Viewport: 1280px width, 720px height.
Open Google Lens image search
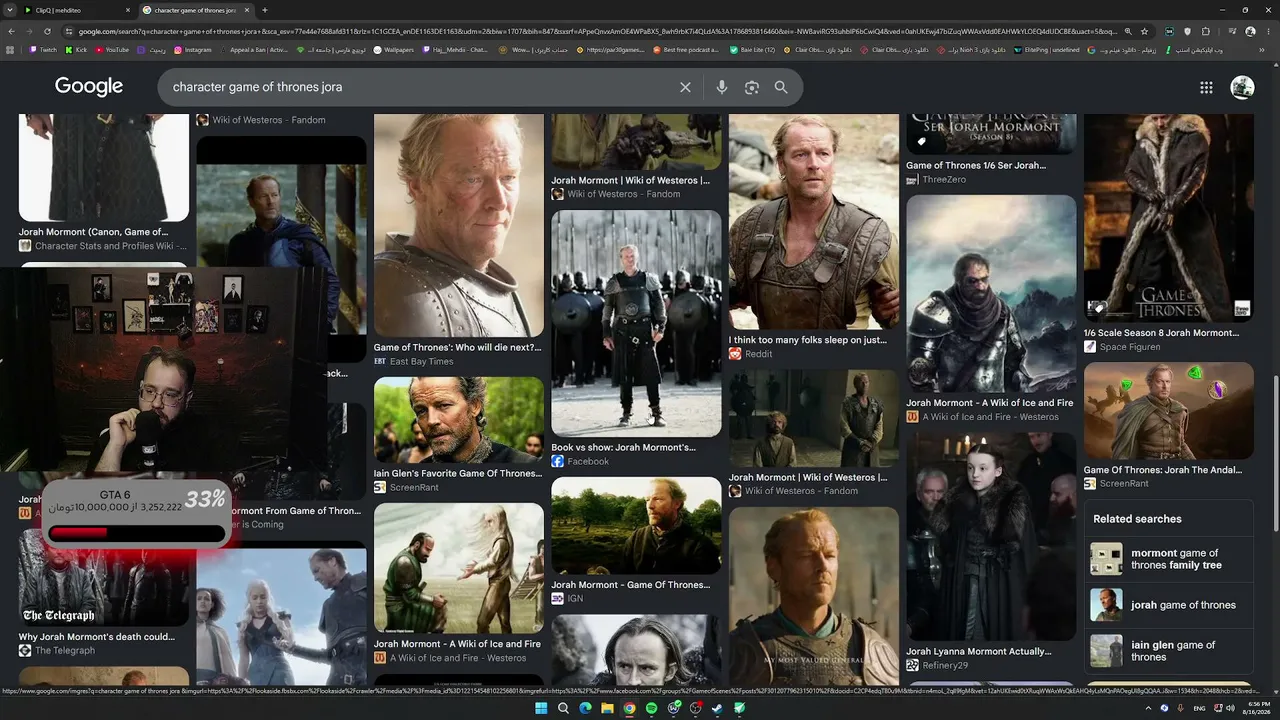tap(752, 87)
